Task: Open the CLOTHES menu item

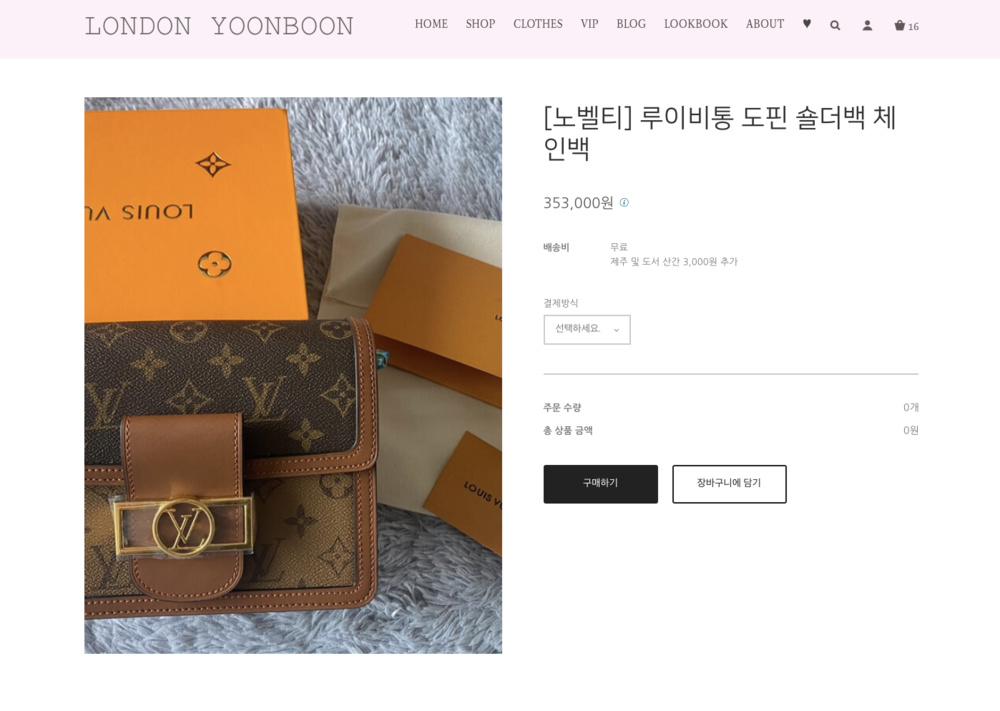Action: 538,24
